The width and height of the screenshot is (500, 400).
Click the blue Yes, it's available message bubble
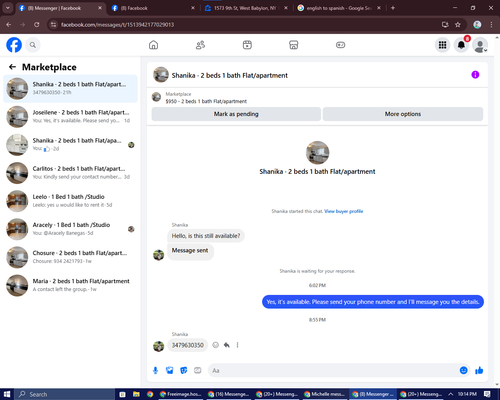click(x=373, y=302)
